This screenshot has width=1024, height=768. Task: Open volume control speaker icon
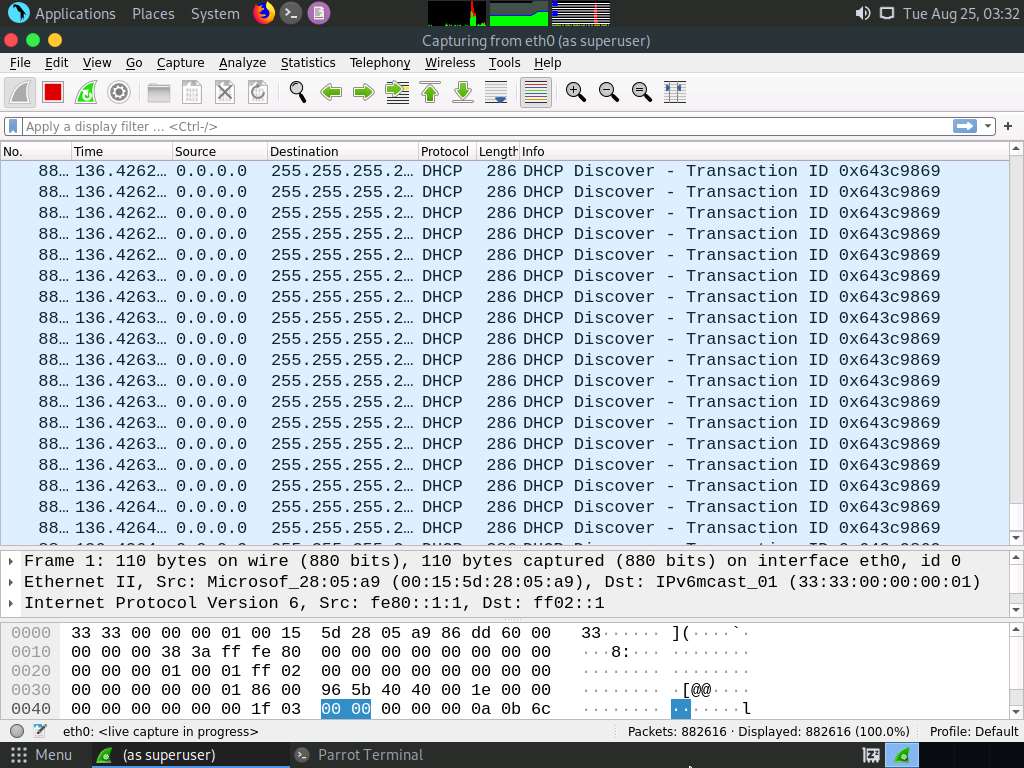(863, 13)
